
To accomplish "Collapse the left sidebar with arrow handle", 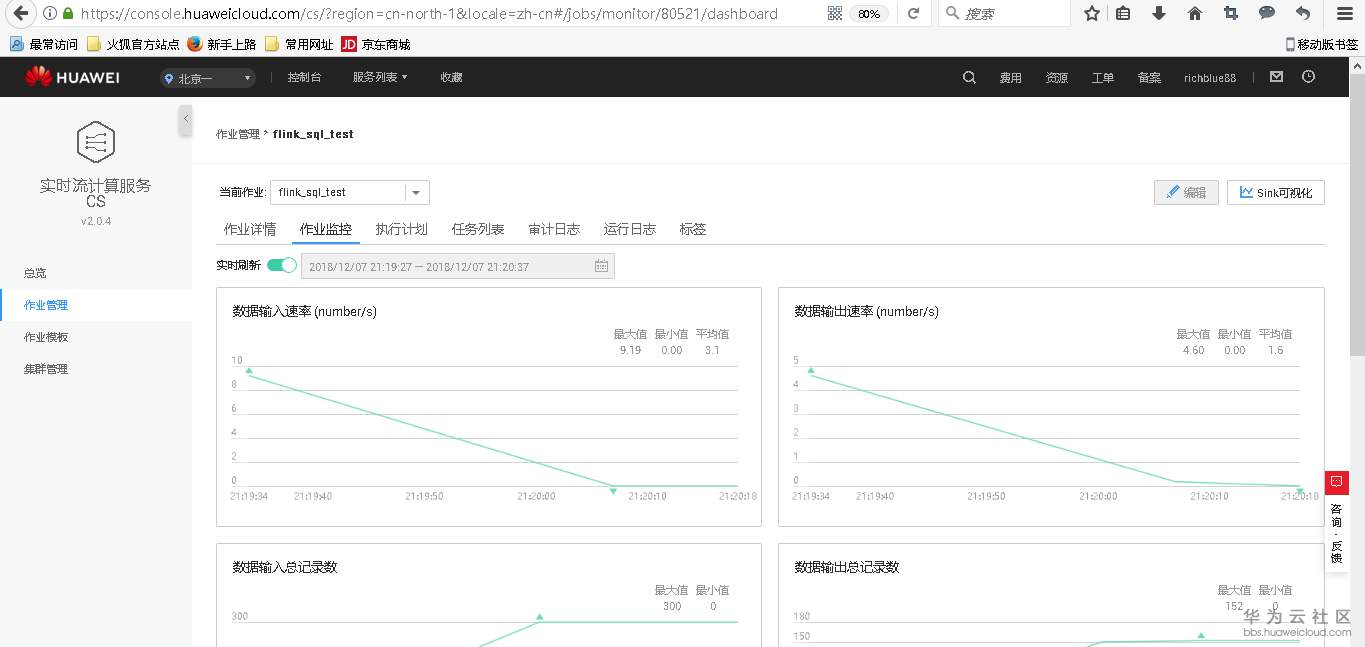I will (x=185, y=120).
